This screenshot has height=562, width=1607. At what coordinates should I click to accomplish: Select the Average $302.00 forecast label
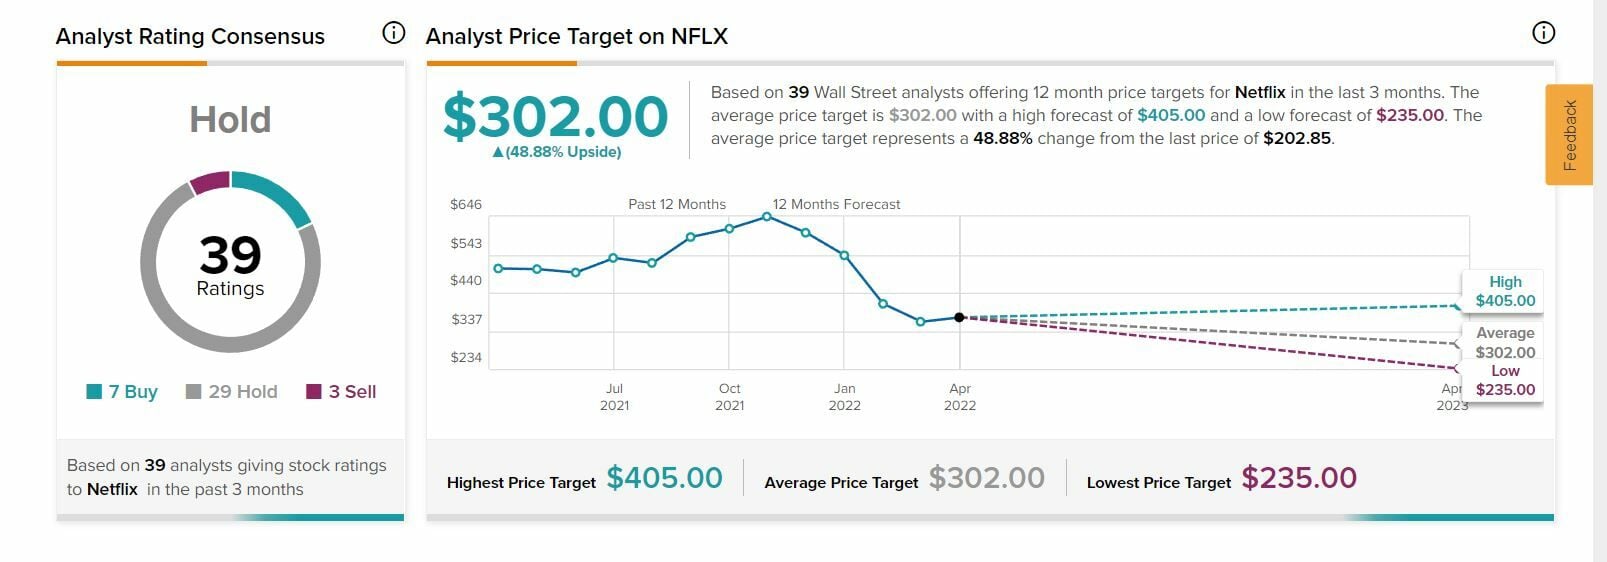point(1504,342)
